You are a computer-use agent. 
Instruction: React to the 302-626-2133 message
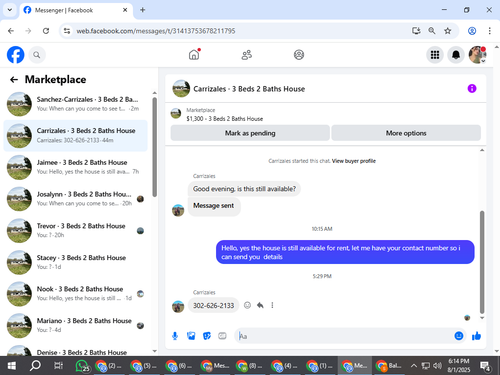[x=247, y=305]
